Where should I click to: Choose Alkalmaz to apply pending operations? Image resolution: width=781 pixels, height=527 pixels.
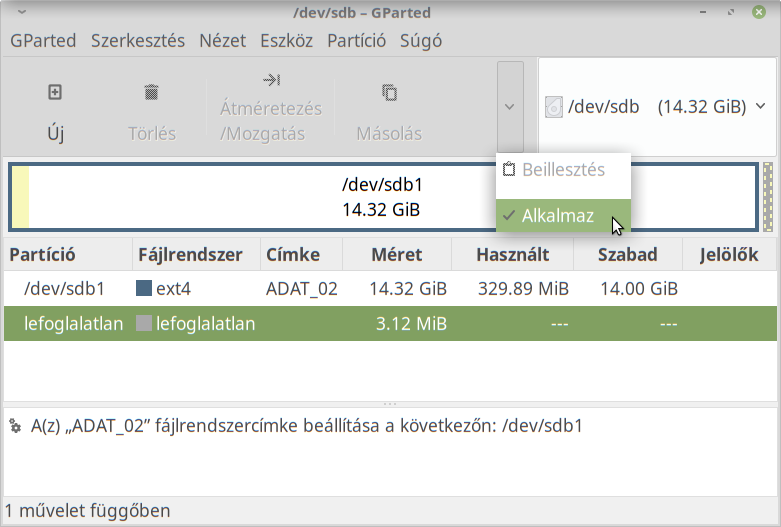(563, 216)
